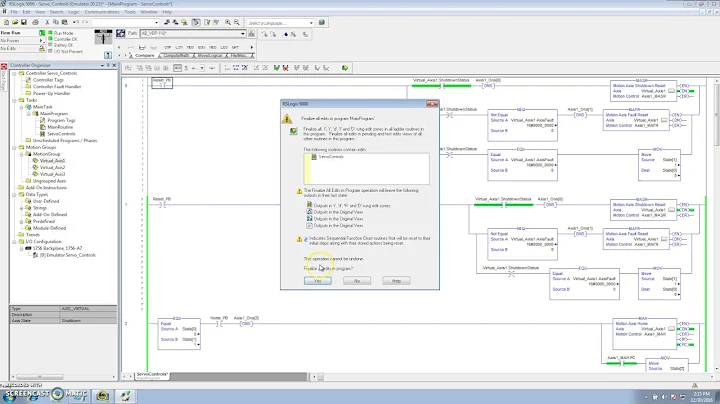
Task: Select Virtual_Axis2 in Motion Group
Action: [52, 168]
